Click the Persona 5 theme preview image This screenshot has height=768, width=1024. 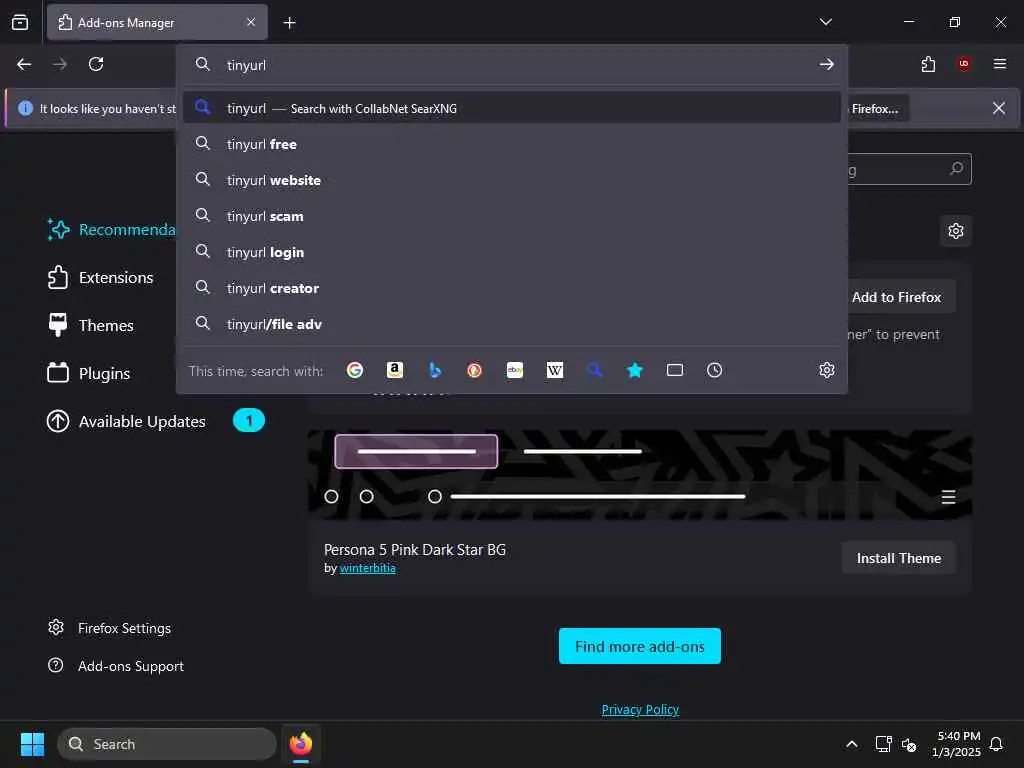tap(639, 475)
